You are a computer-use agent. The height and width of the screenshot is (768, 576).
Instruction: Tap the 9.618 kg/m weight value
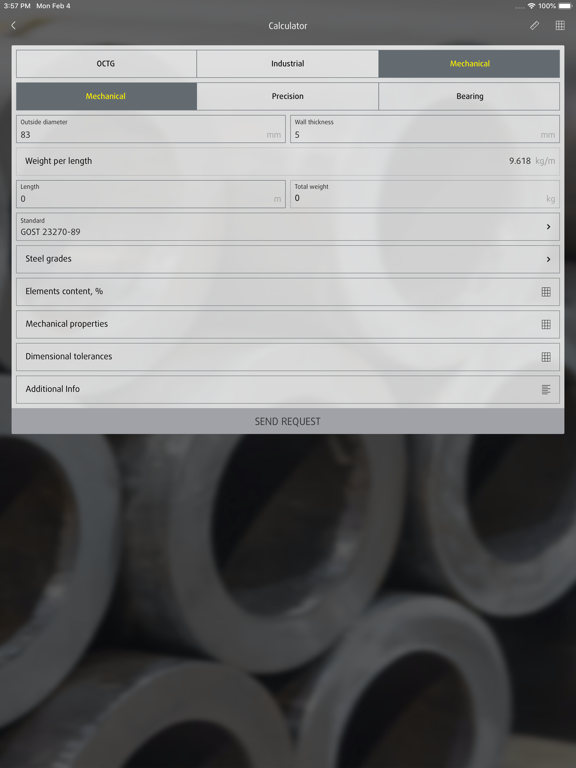[532, 161]
